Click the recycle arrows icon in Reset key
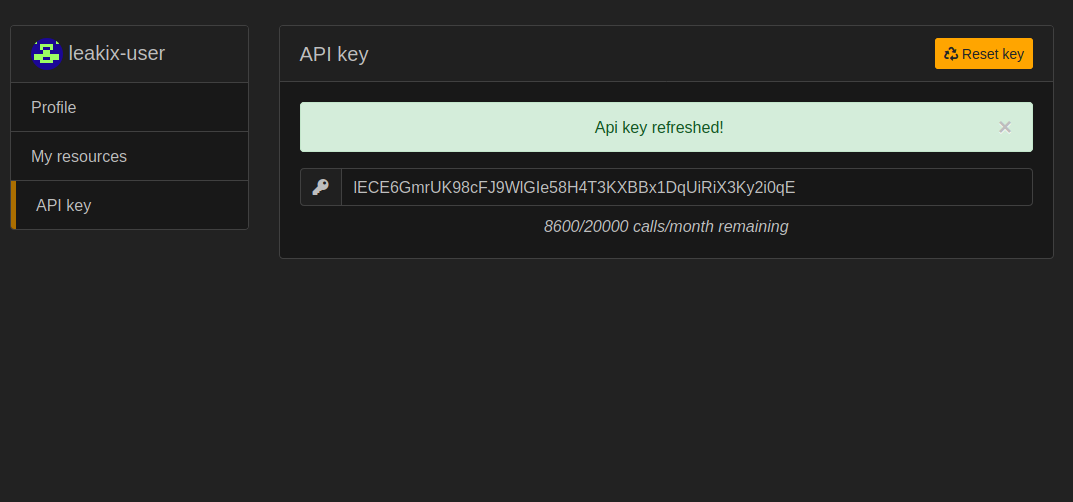 click(951, 53)
